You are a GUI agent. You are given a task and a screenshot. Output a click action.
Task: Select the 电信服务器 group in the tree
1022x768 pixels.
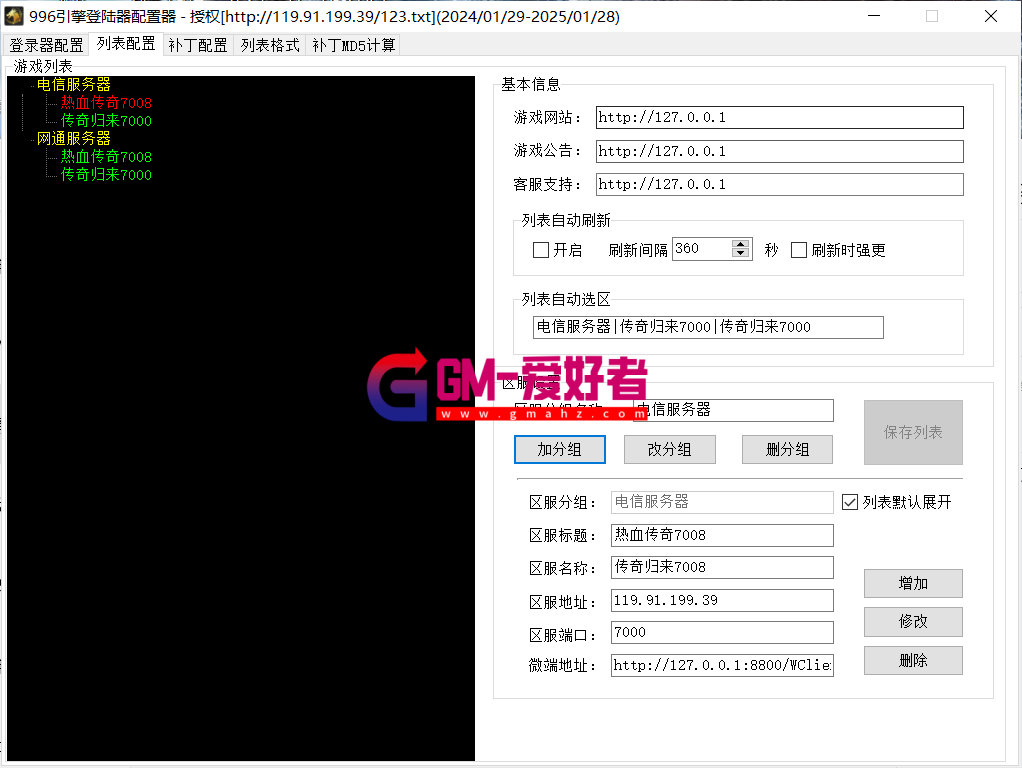pyautogui.click(x=74, y=85)
